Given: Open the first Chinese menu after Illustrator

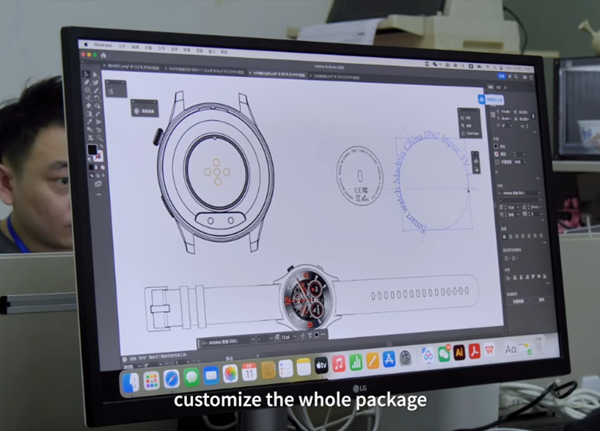Looking at the screenshot, I should (x=122, y=46).
